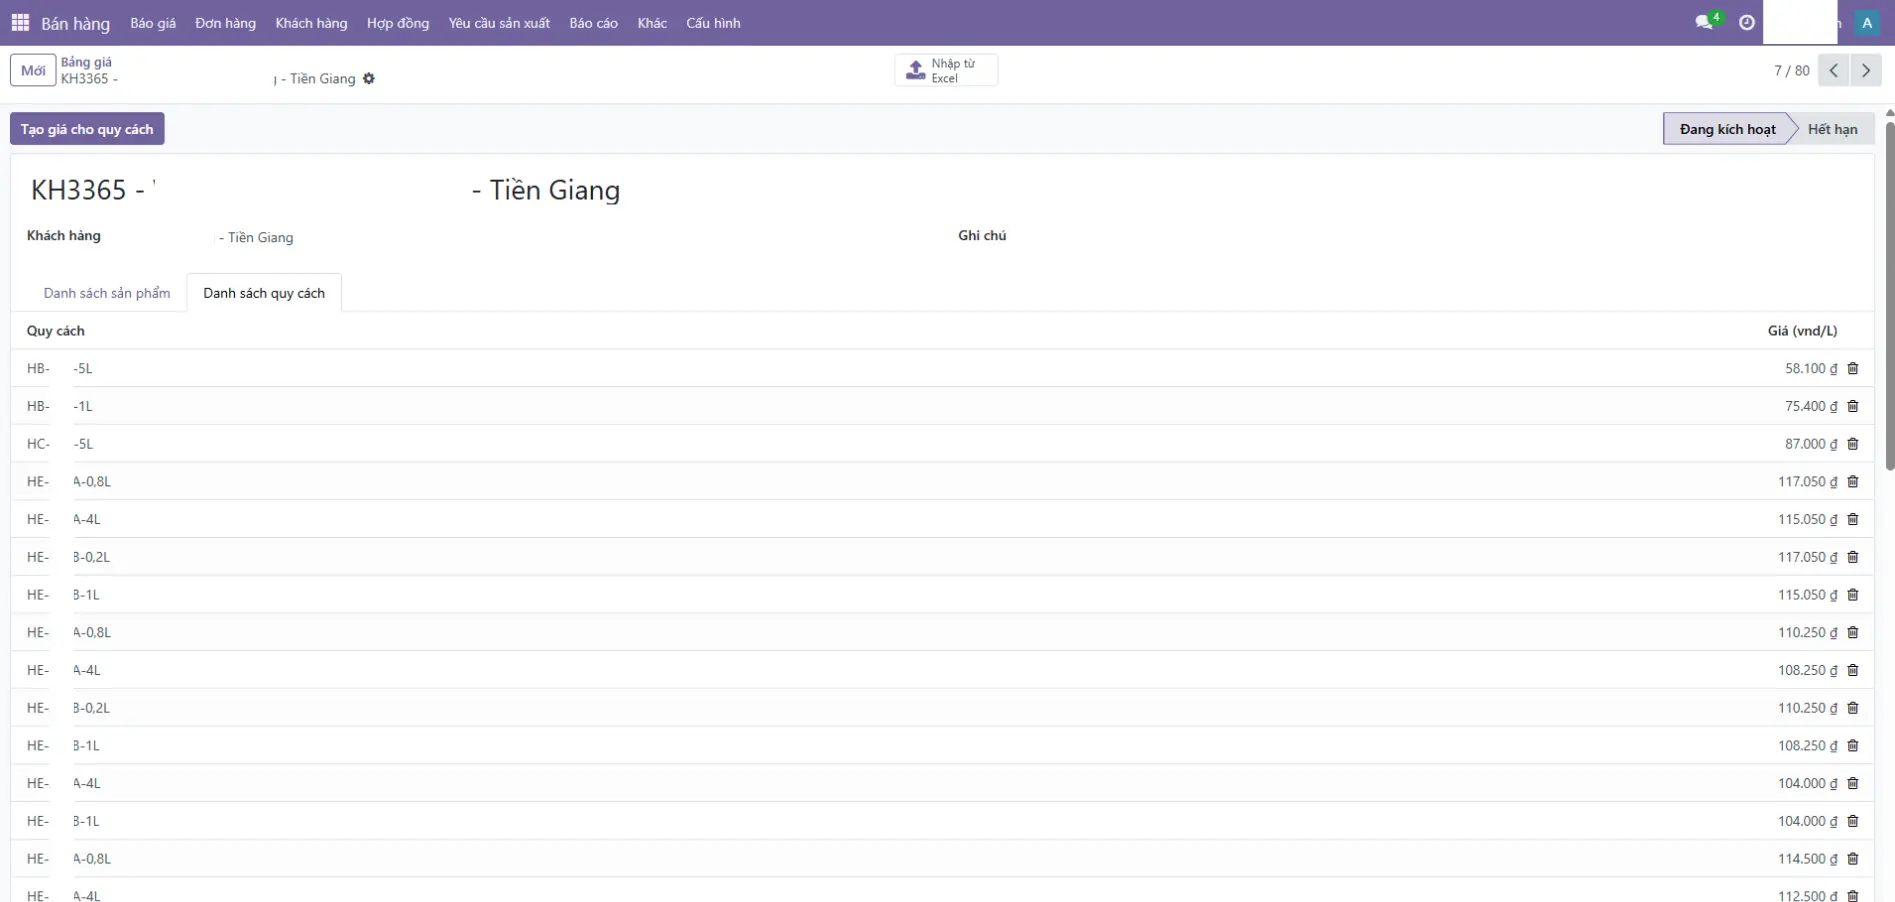Click Tạo giá cho quy cách button
The width and height of the screenshot is (1895, 902).
(87, 129)
